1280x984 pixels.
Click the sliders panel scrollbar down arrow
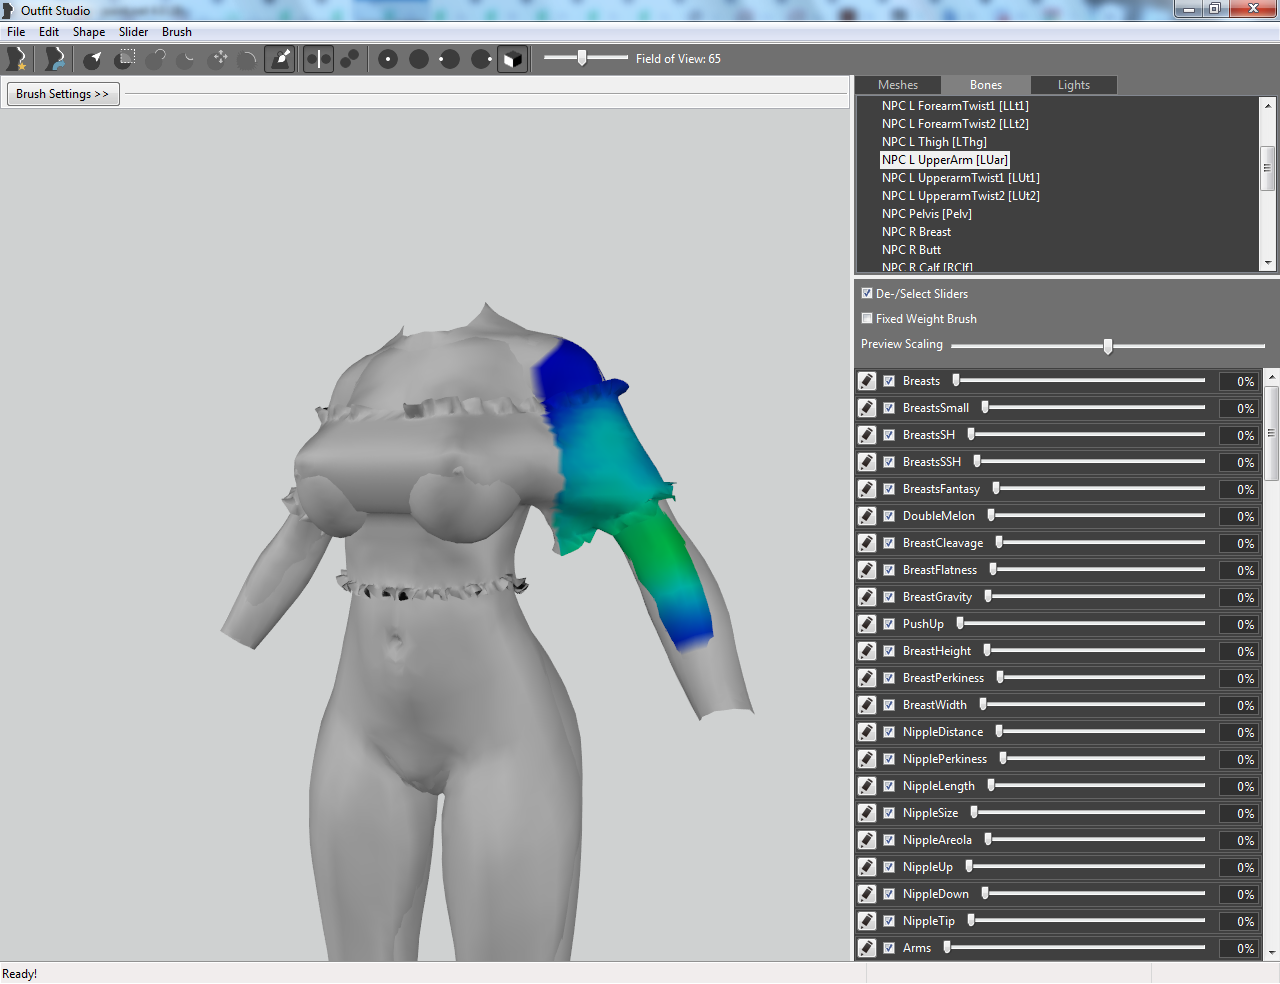click(1272, 953)
